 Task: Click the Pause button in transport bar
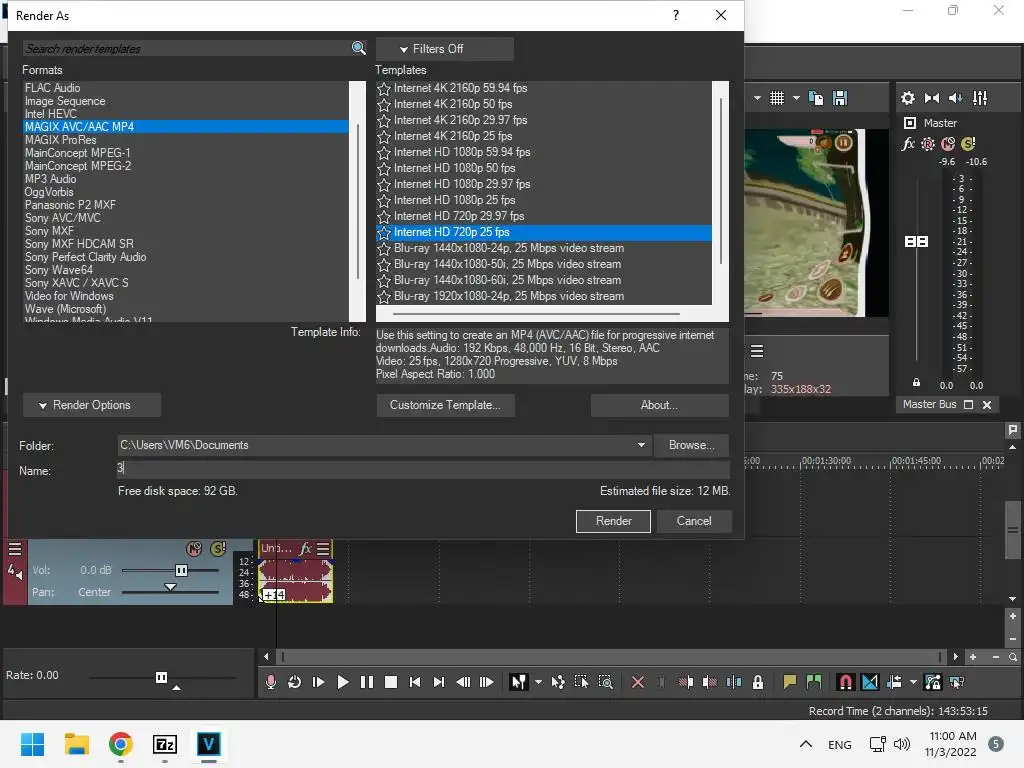point(367,682)
